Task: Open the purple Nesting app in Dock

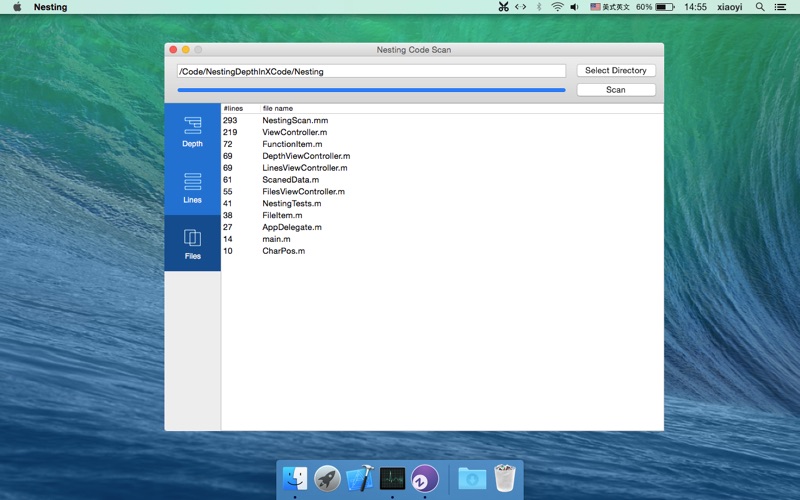Action: 424,479
